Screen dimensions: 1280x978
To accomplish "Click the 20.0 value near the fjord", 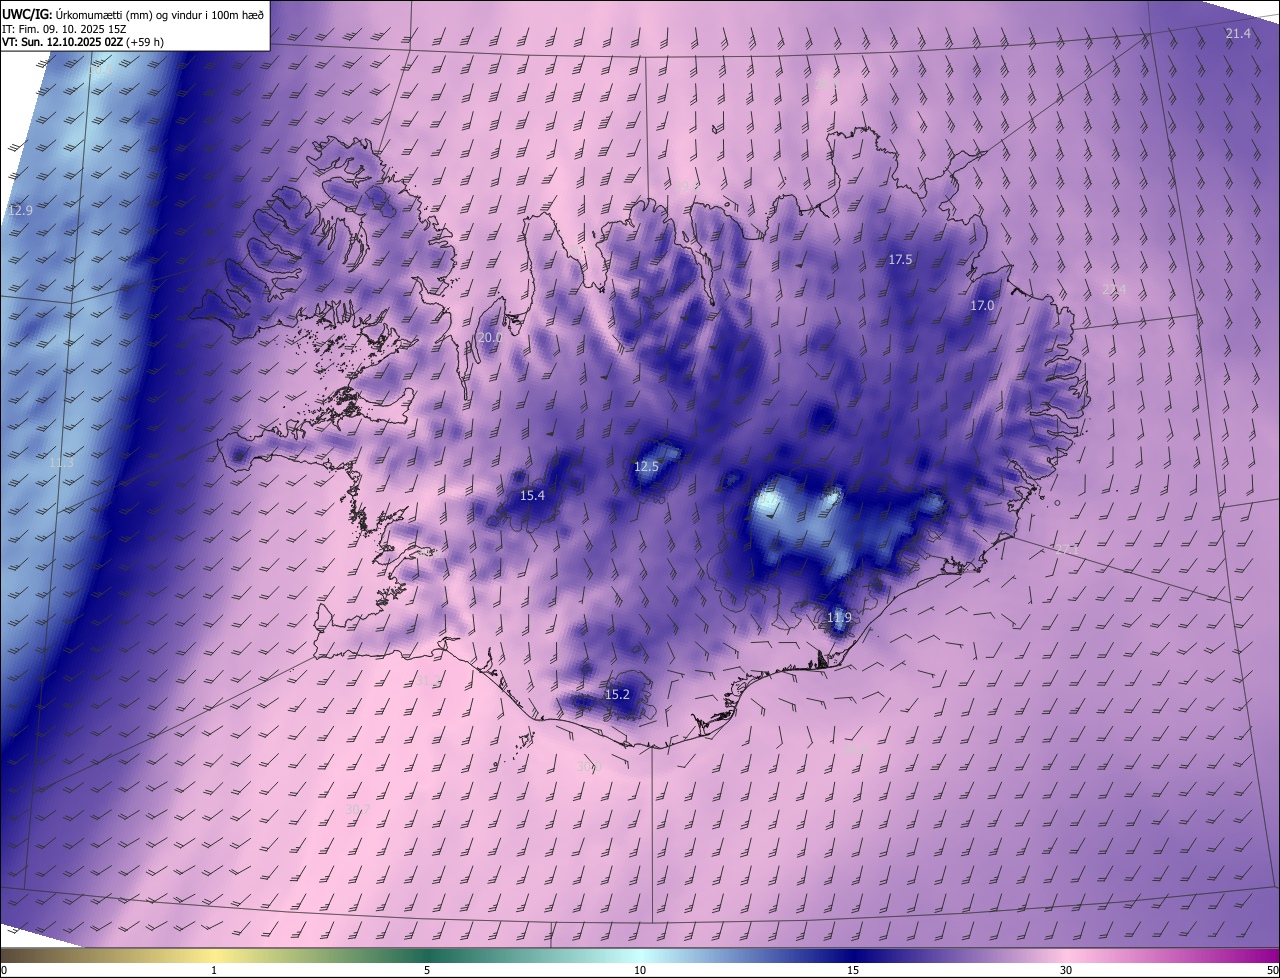I will point(490,338).
